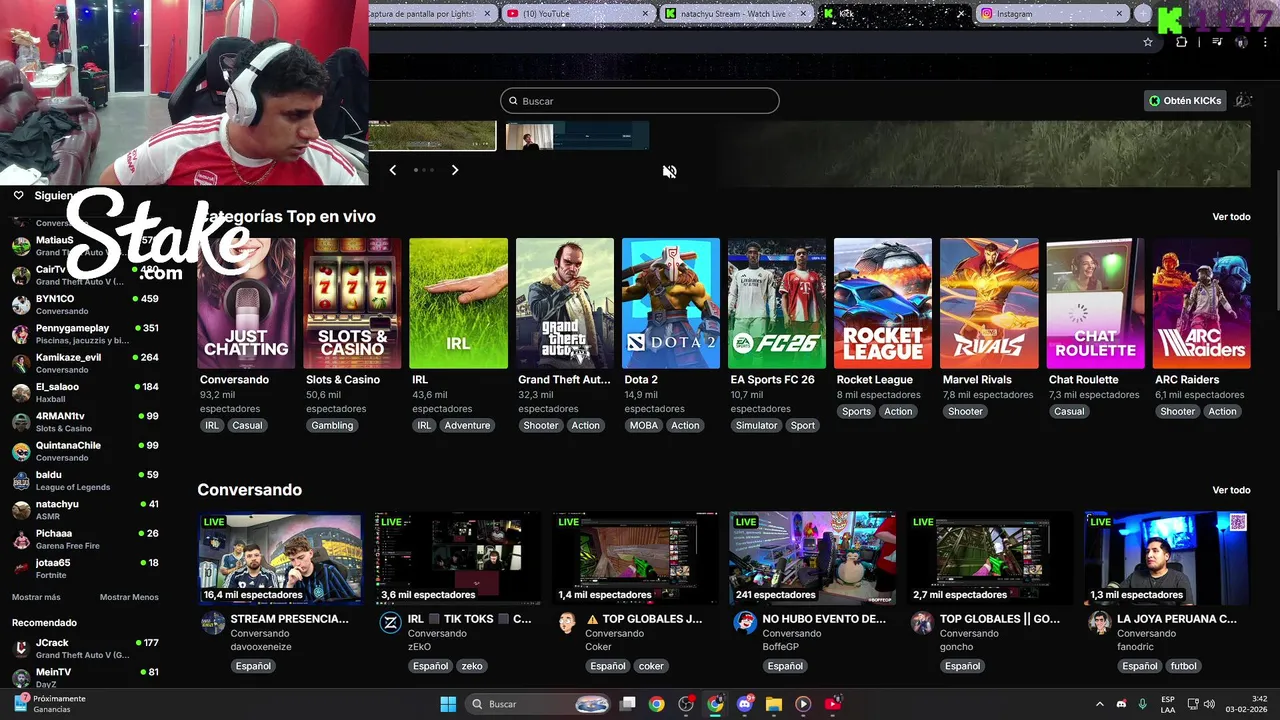Close the YouTube browser tab
Image resolution: width=1280 pixels, height=720 pixels.
[645, 14]
